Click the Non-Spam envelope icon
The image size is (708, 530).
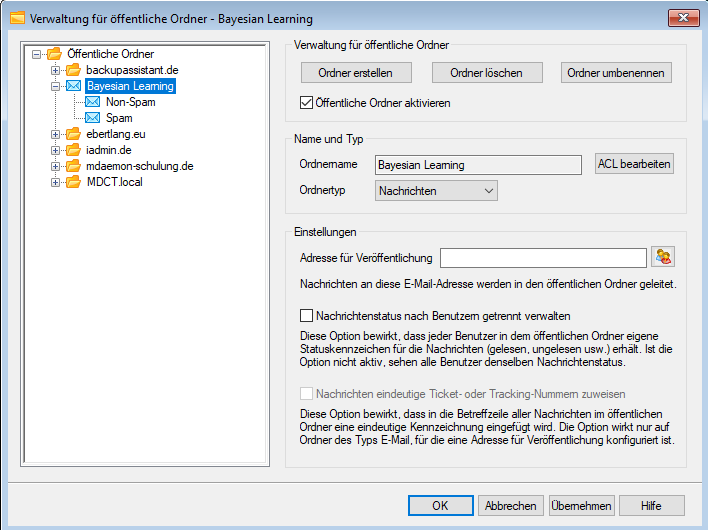[x=93, y=102]
